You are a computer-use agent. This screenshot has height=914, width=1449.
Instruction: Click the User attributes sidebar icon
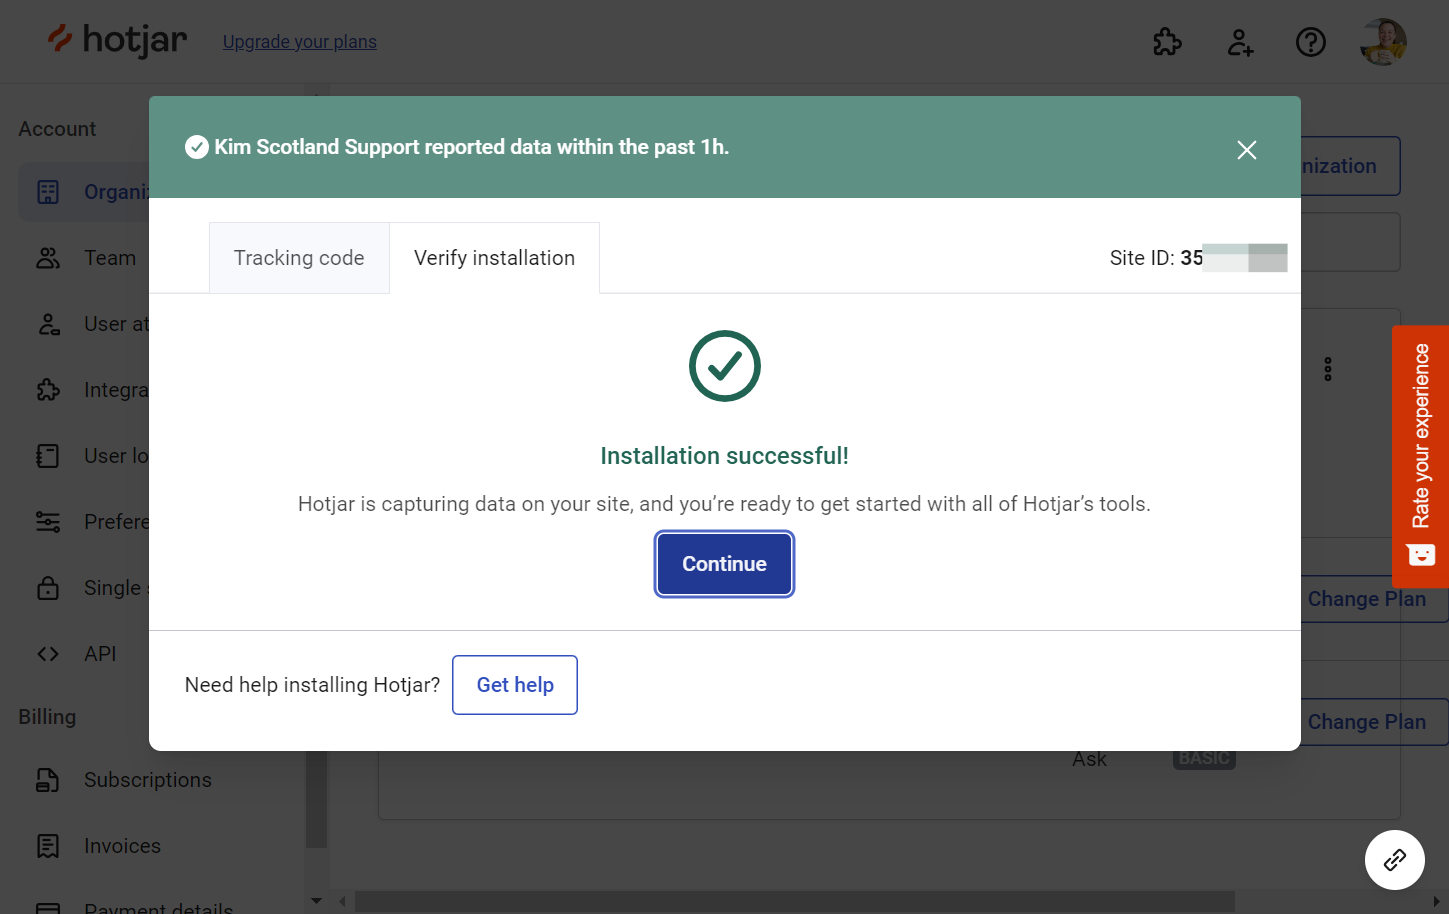pos(48,324)
